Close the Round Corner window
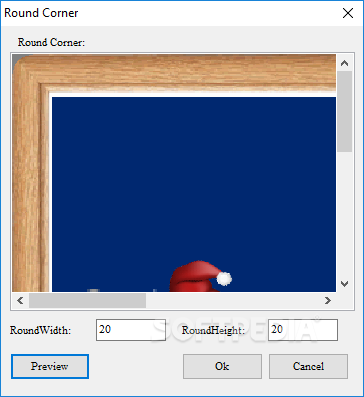This screenshot has height=397, width=364. pos(348,13)
